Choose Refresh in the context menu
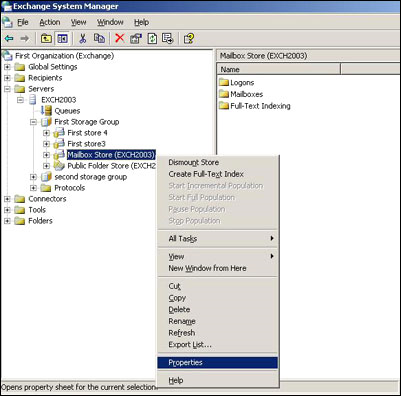 pos(217,333)
